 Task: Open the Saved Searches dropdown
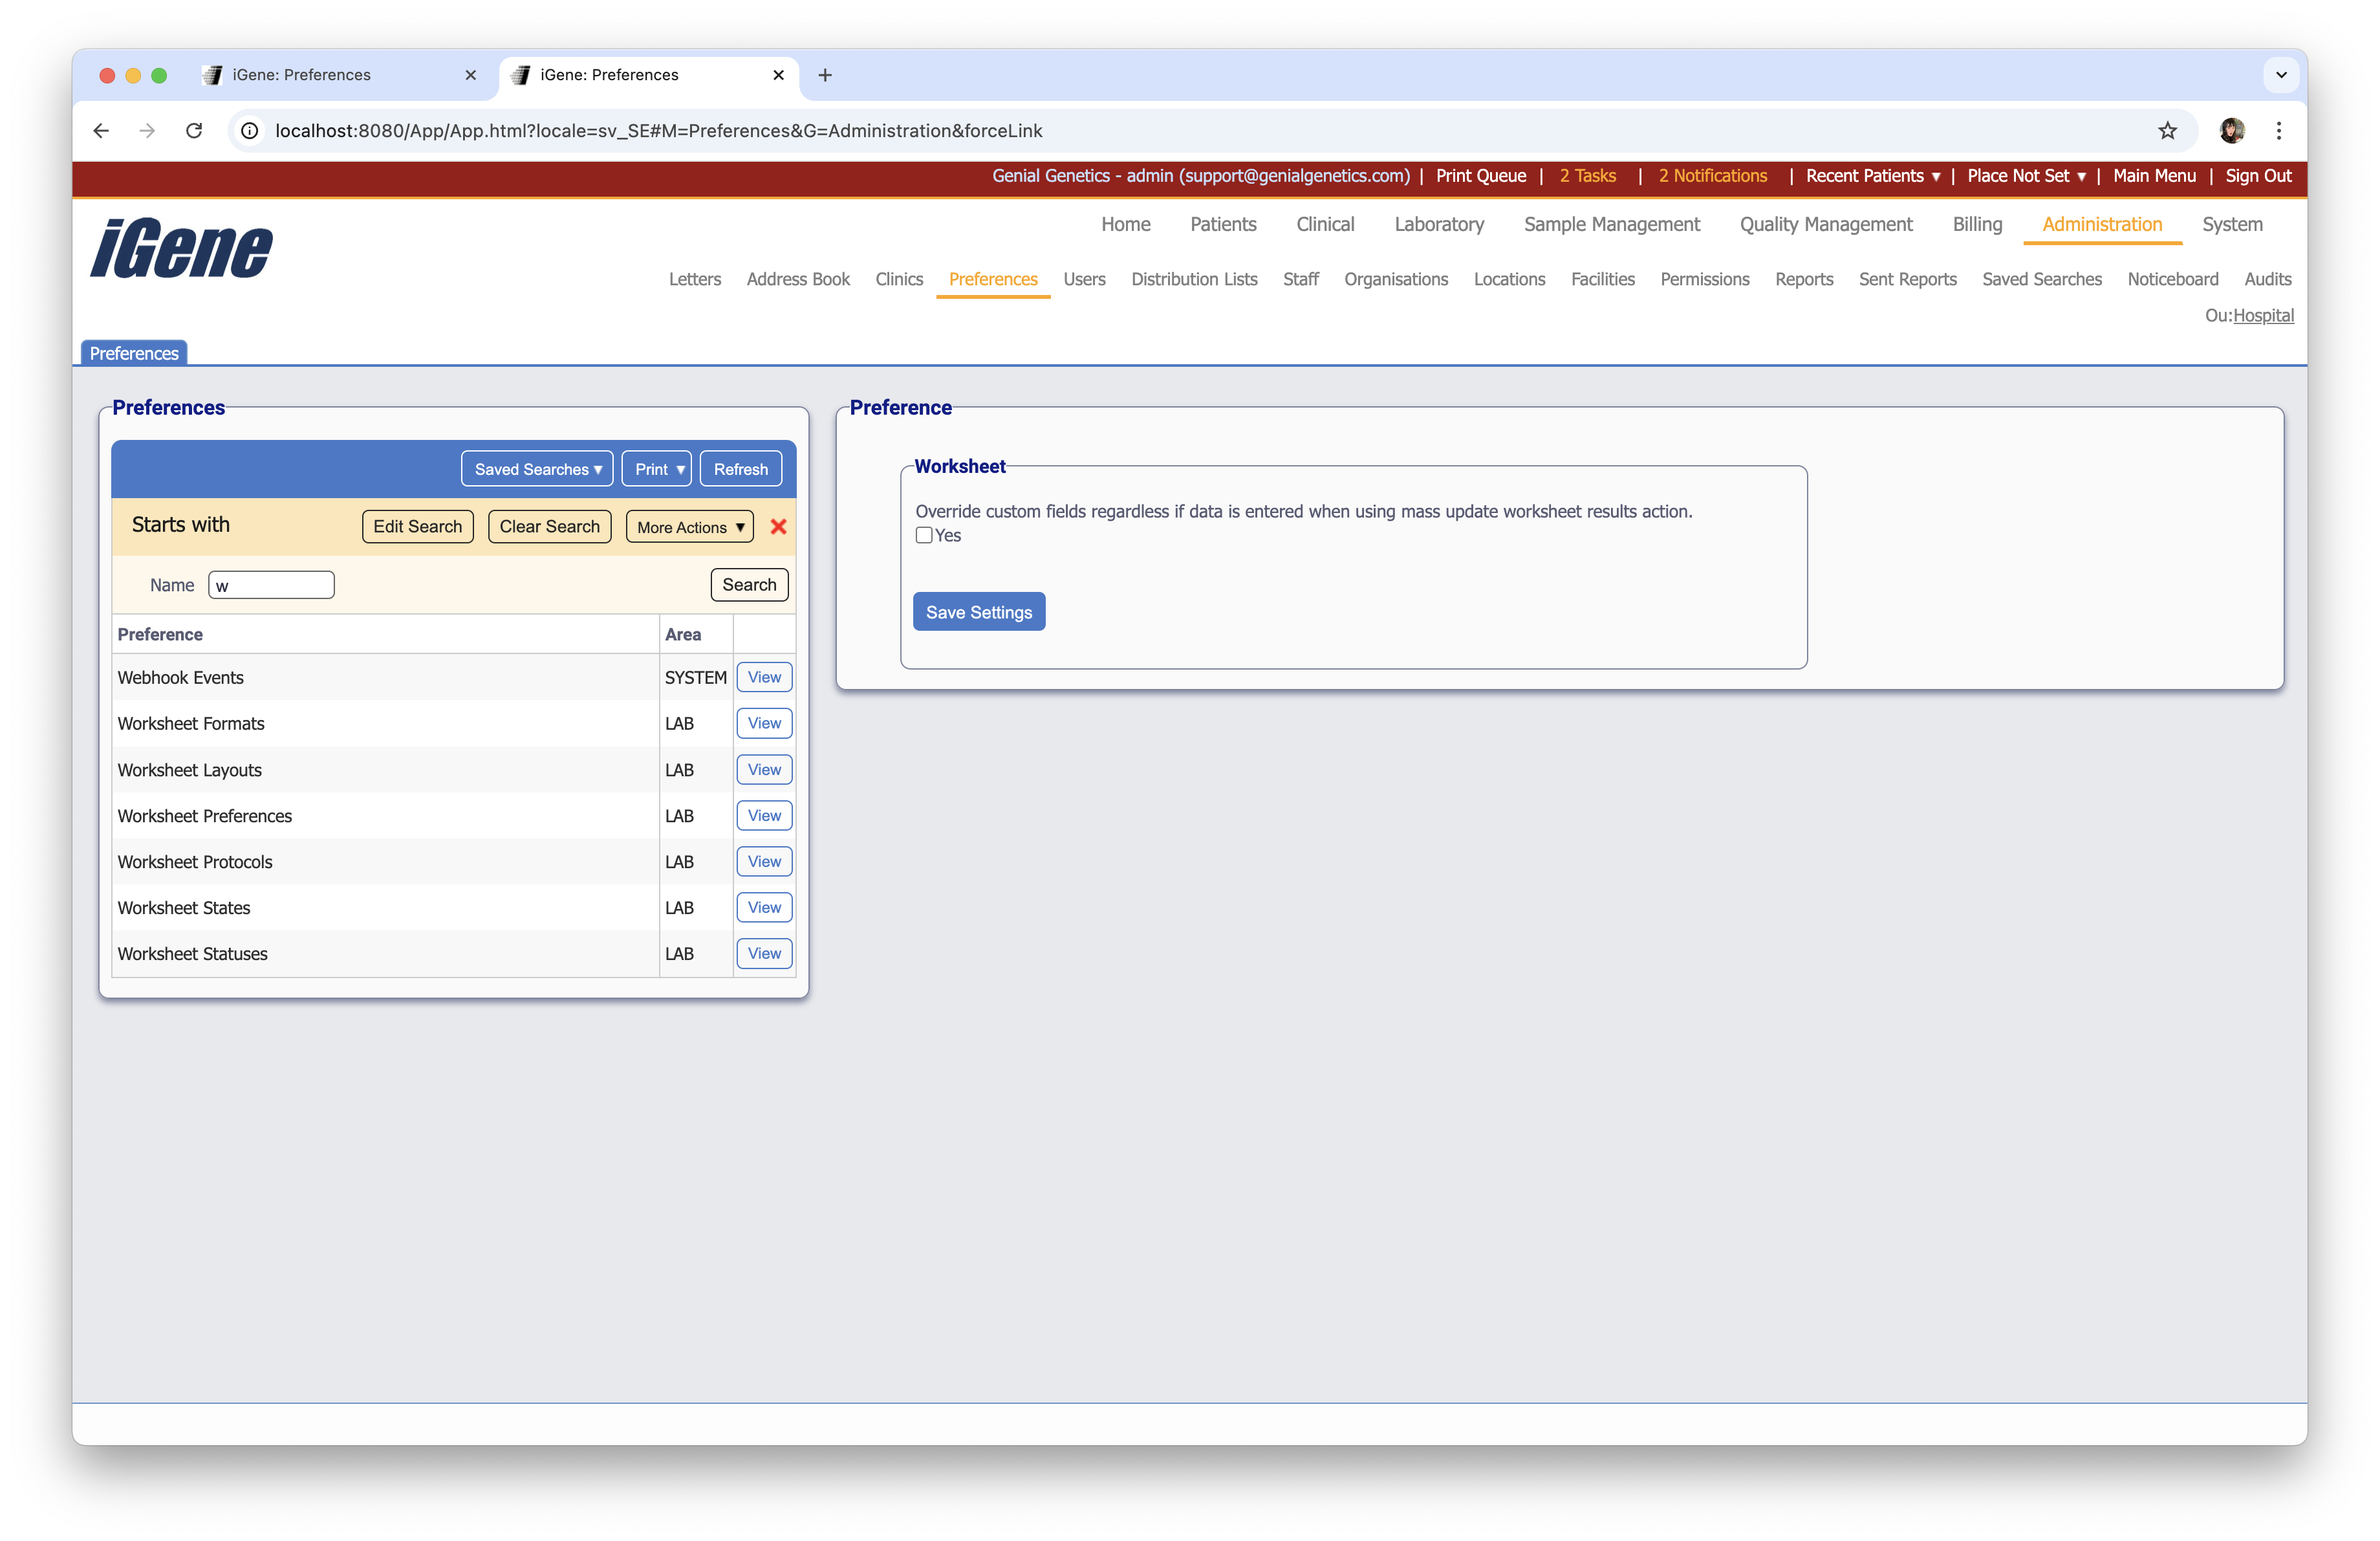[x=537, y=468]
